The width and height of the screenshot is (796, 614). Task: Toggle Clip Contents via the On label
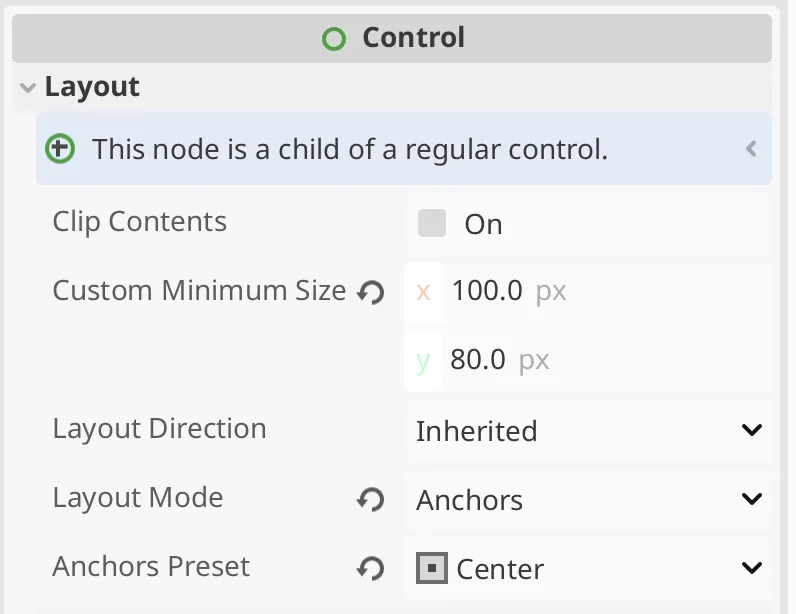tap(483, 224)
